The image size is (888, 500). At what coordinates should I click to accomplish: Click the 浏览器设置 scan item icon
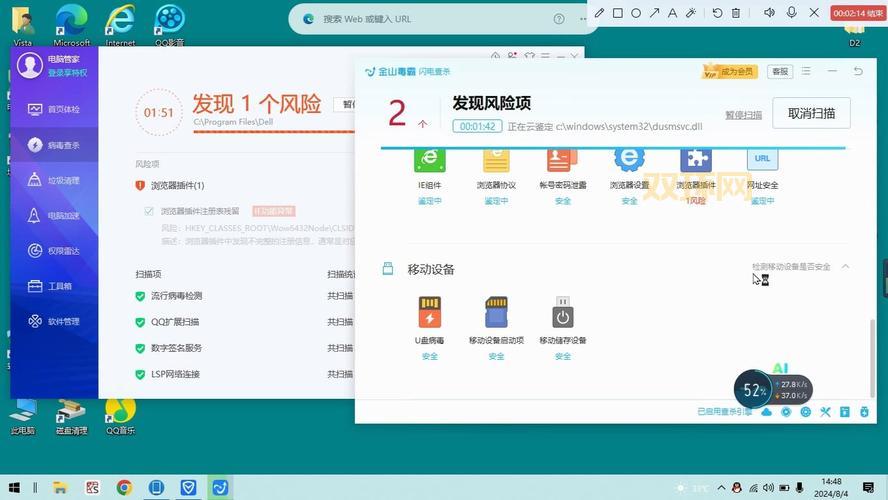coord(629,160)
